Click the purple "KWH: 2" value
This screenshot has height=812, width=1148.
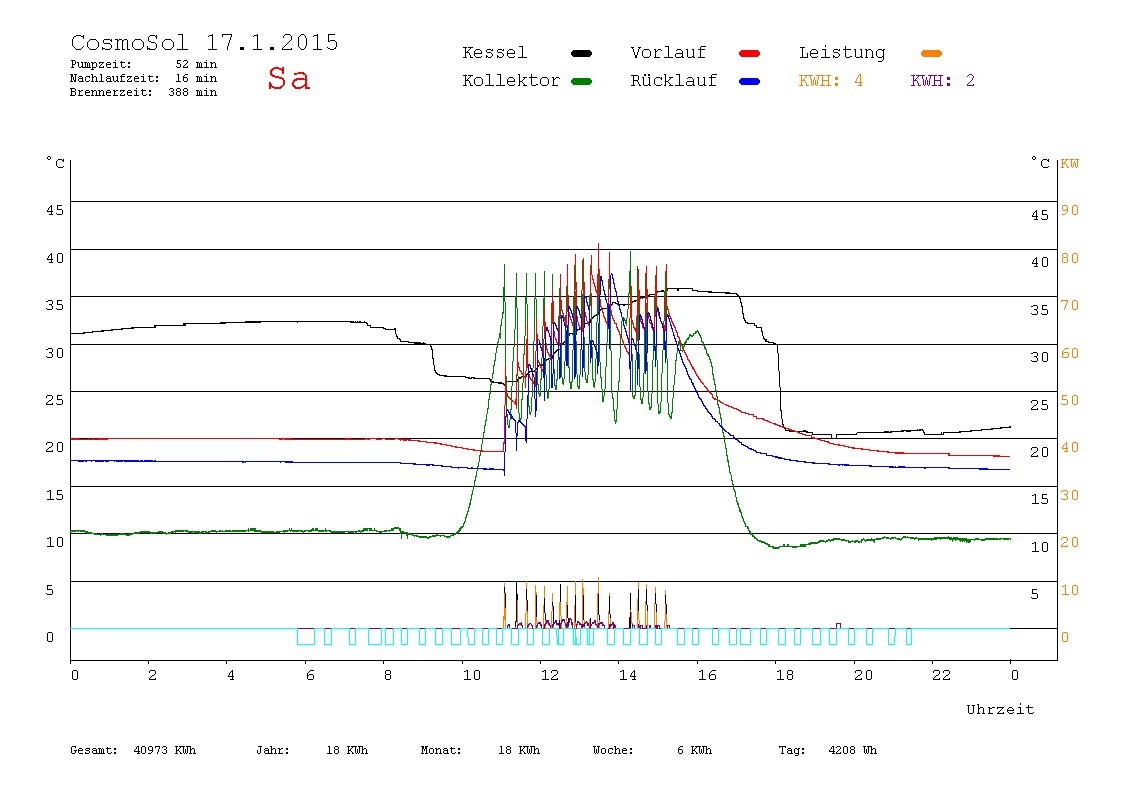click(x=942, y=81)
